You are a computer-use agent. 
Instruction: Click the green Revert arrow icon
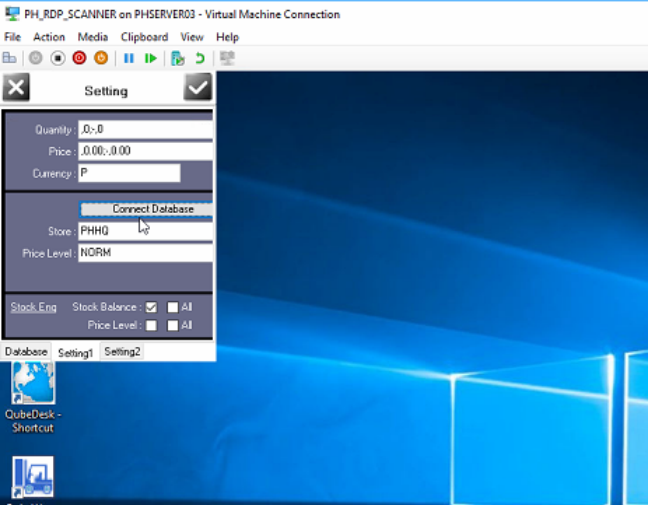[x=200, y=59]
